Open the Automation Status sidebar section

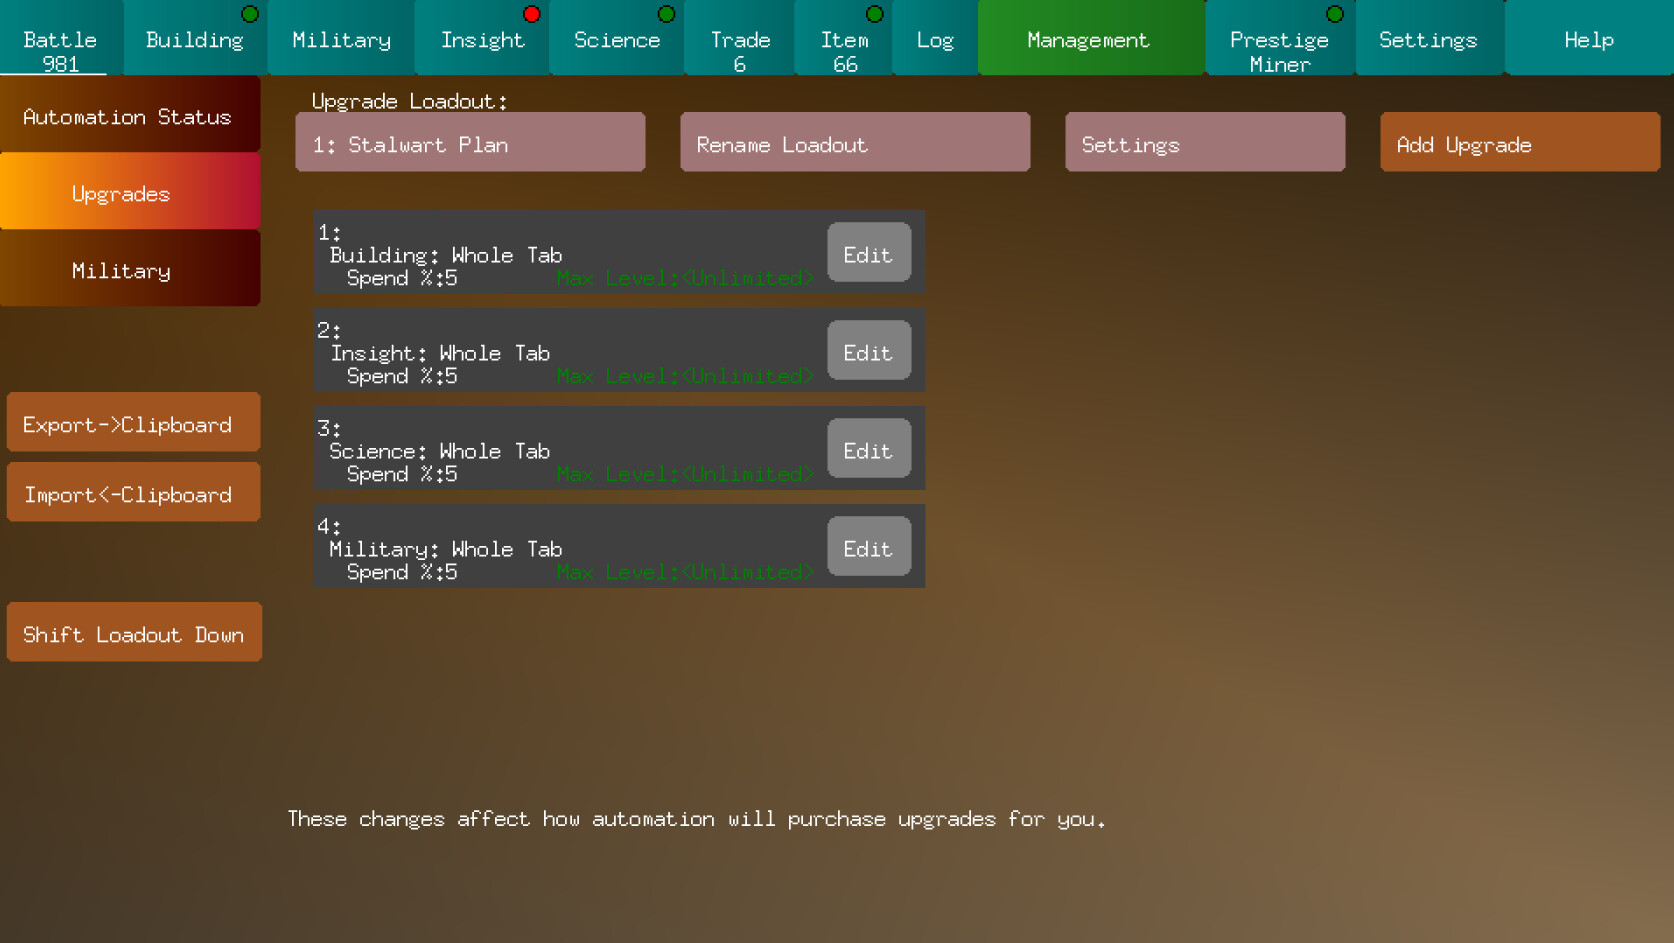[x=128, y=116]
